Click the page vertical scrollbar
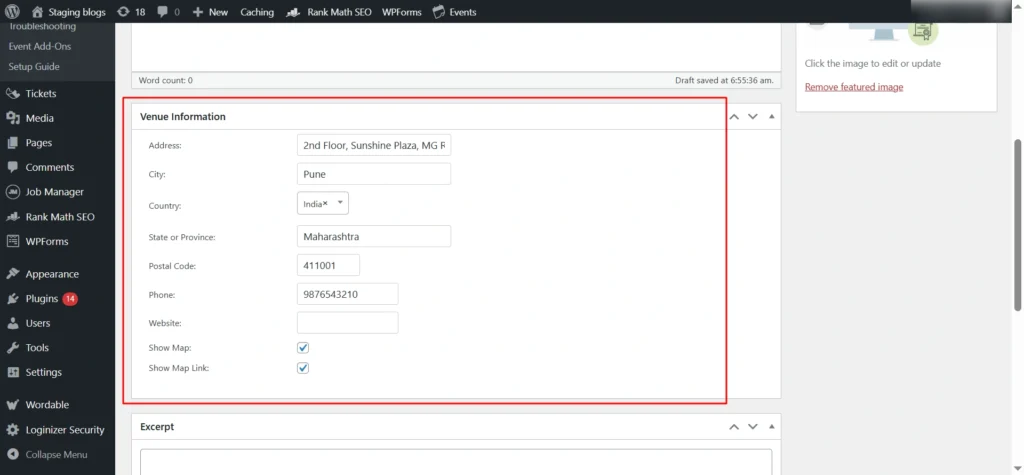 coord(1017,224)
